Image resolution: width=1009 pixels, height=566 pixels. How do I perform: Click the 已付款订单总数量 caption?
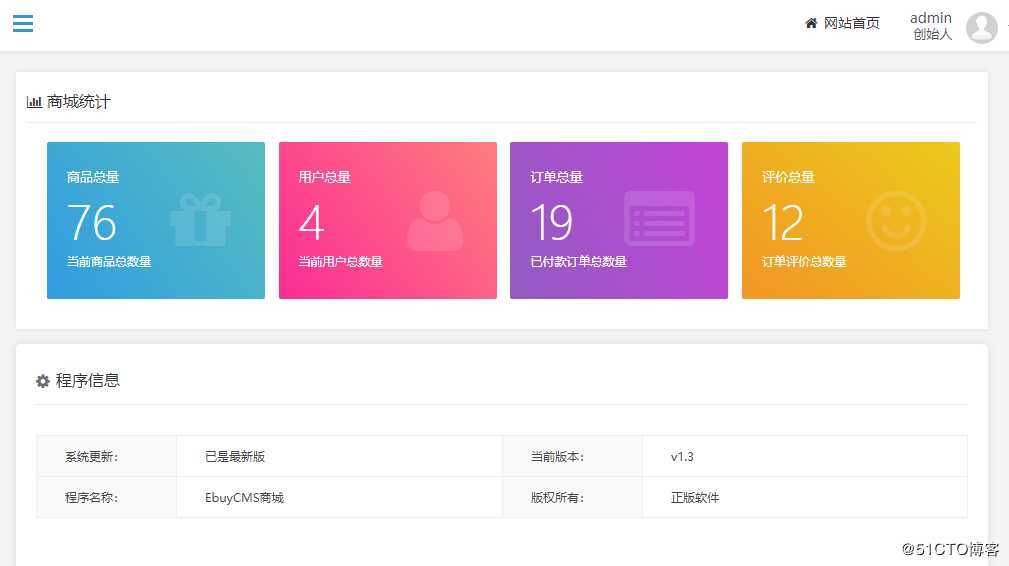point(578,262)
